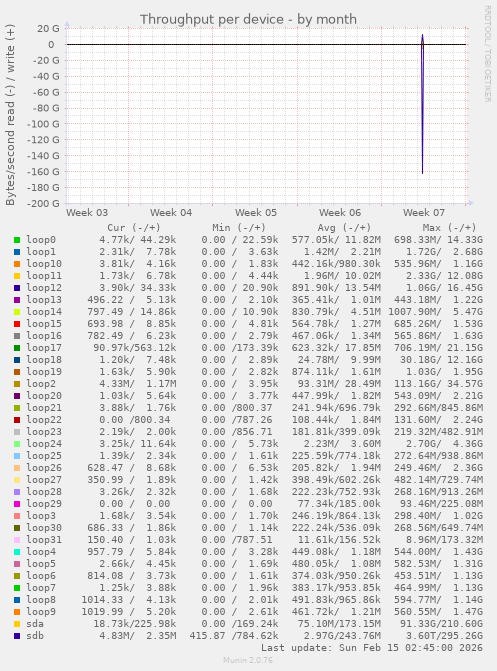Click the 'Last update: Sun Feb 15 02:45:00 2026' text
The width and height of the screenshot is (497, 671).
point(372,648)
